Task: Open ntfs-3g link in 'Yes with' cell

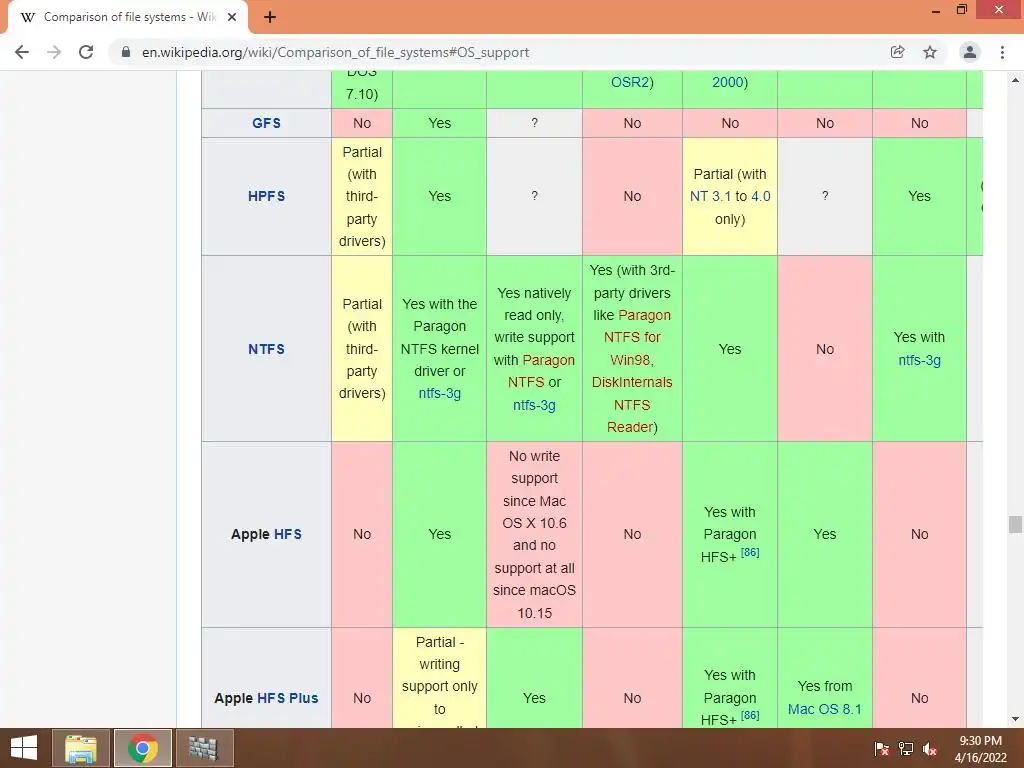Action: click(920, 360)
